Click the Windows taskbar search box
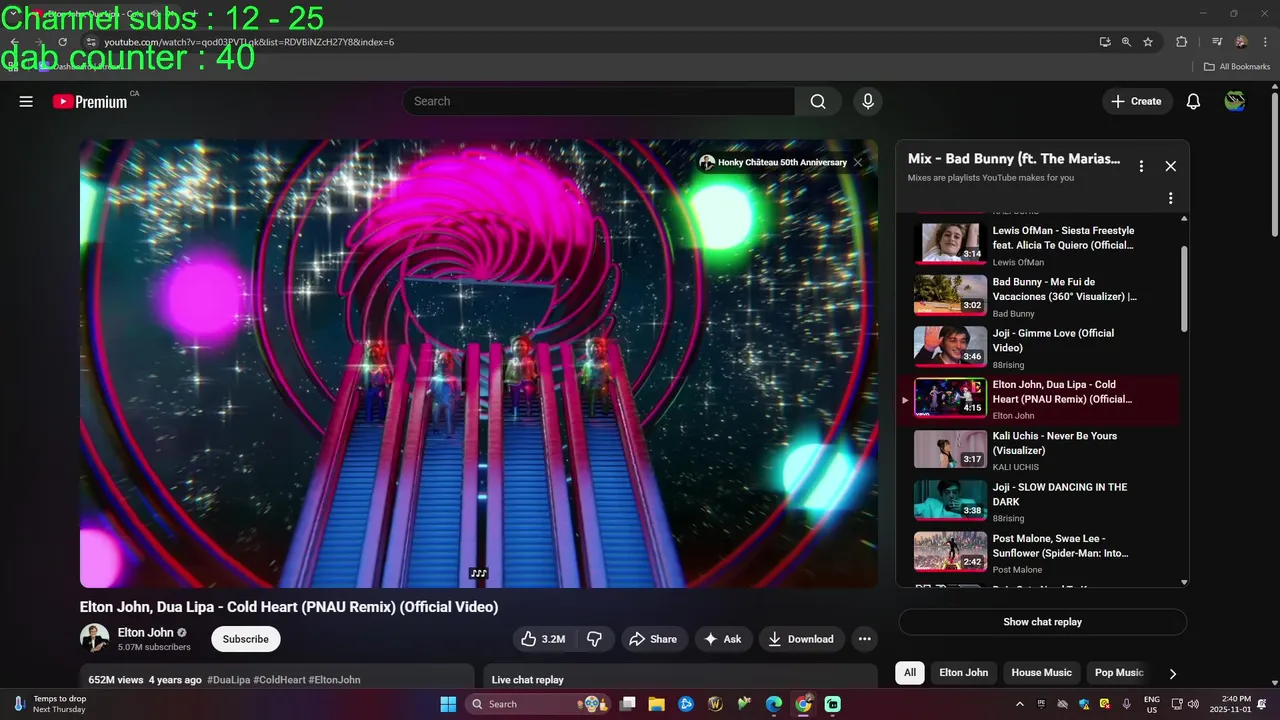Viewport: 1280px width, 720px height. coord(538,704)
